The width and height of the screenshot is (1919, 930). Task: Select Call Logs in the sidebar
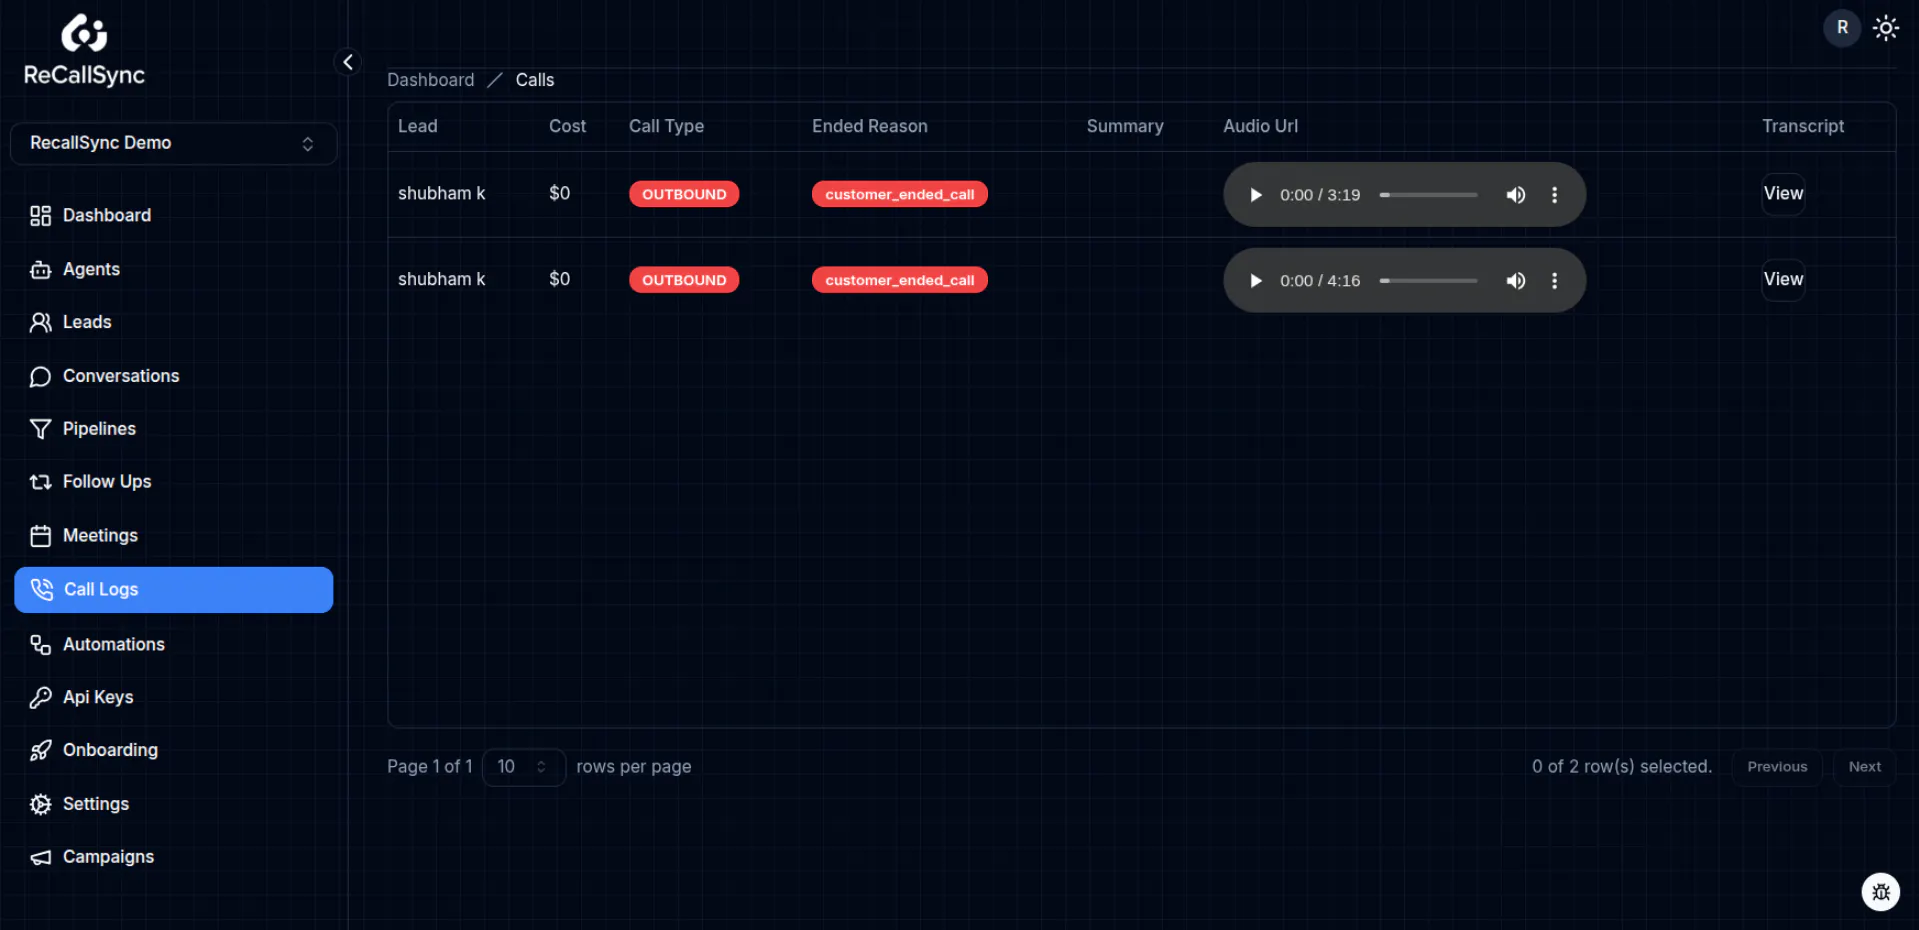(173, 590)
